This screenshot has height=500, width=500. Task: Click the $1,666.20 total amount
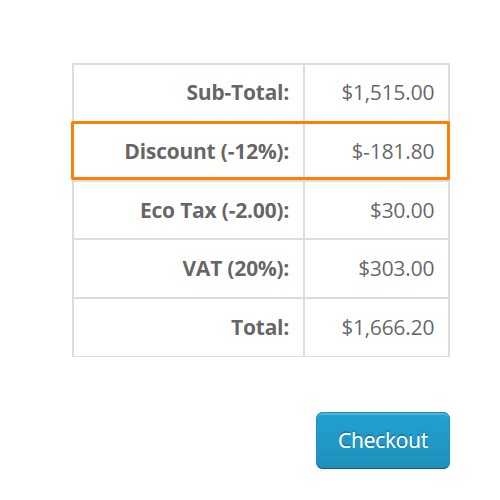388,327
